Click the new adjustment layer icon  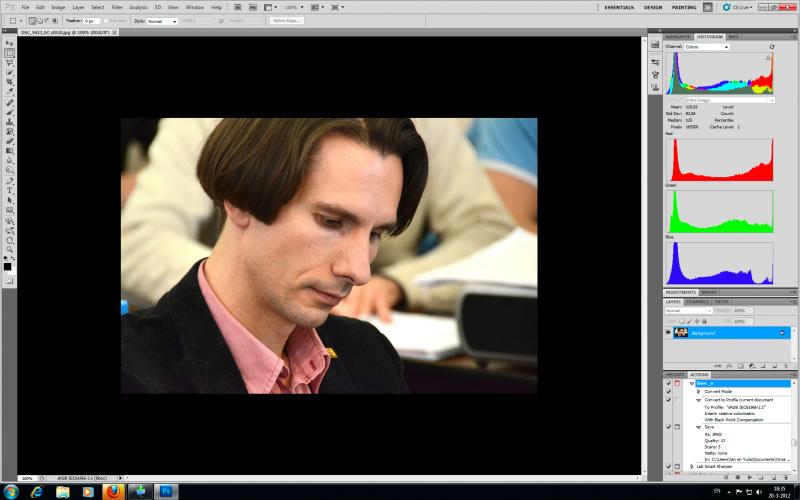(752, 366)
